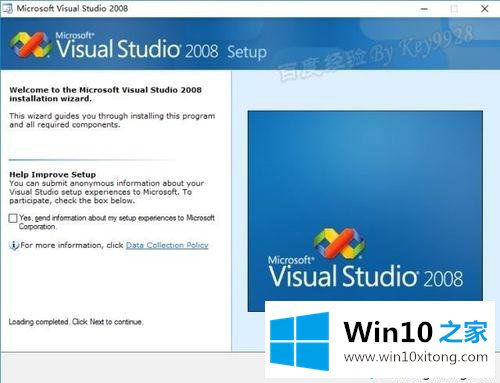Close the Visual Studio 2008 setup window

[x=485, y=9]
